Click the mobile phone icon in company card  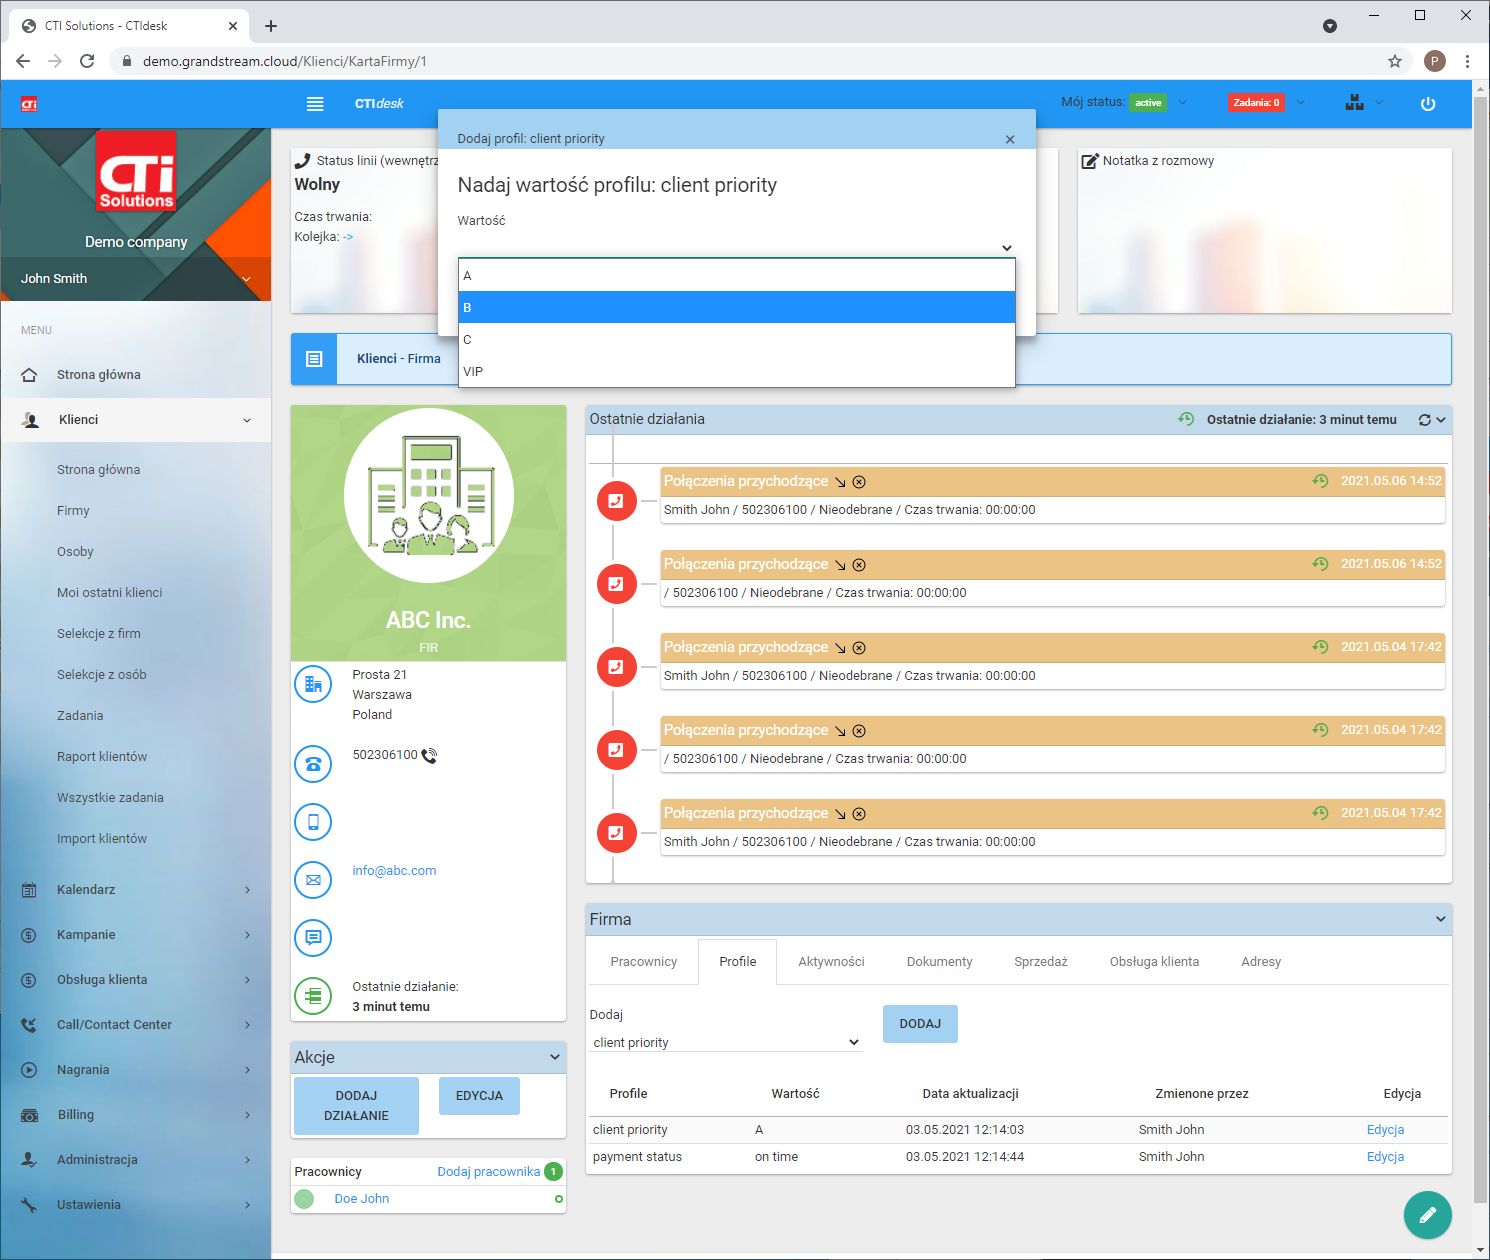[313, 822]
